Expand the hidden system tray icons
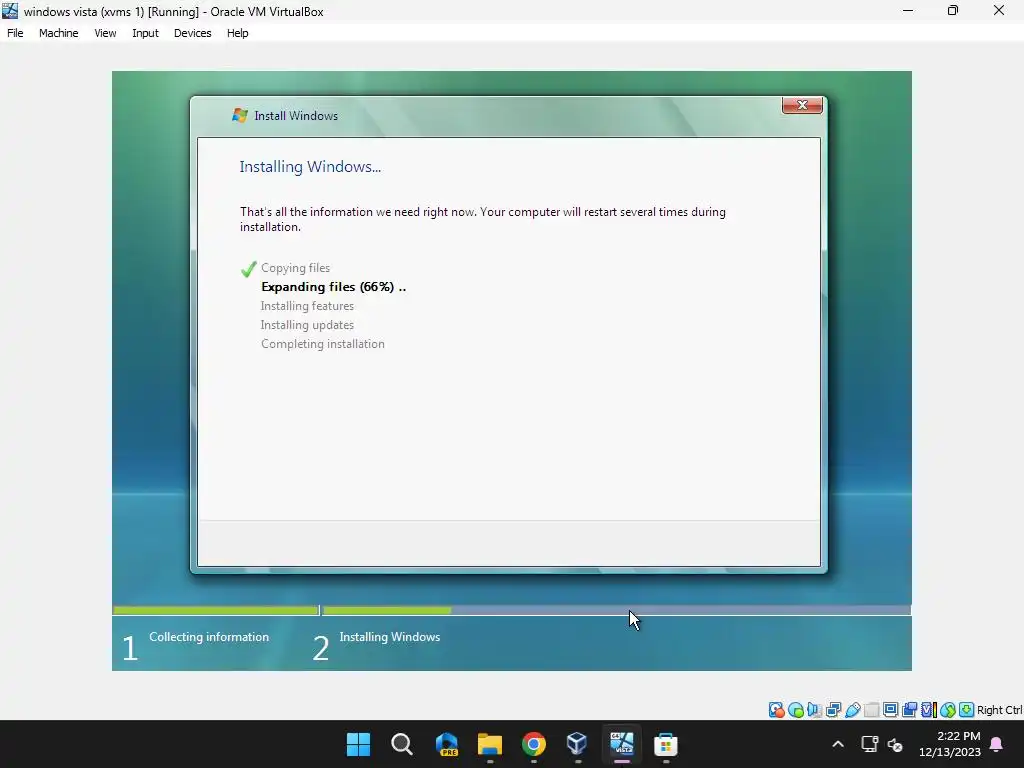1024x768 pixels. point(838,744)
